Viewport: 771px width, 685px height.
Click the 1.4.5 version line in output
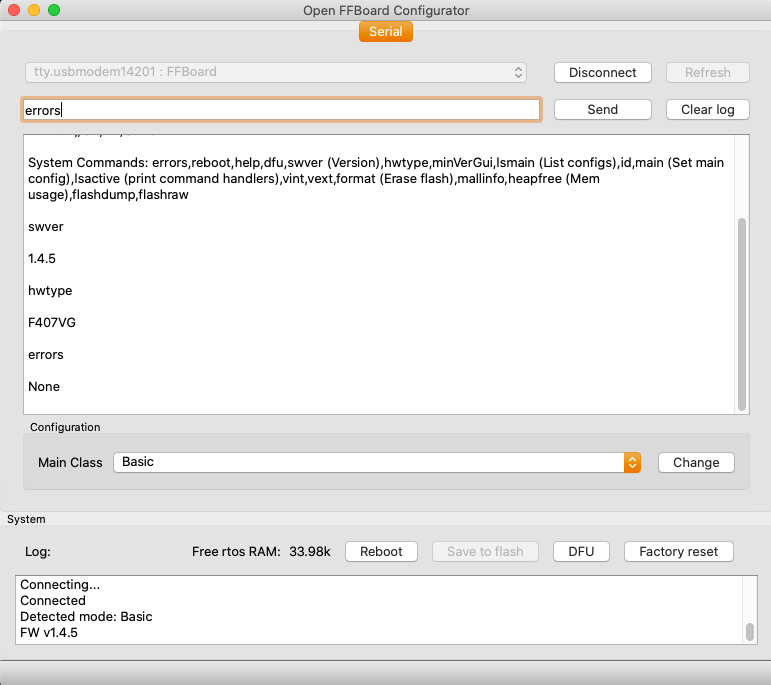(42, 259)
